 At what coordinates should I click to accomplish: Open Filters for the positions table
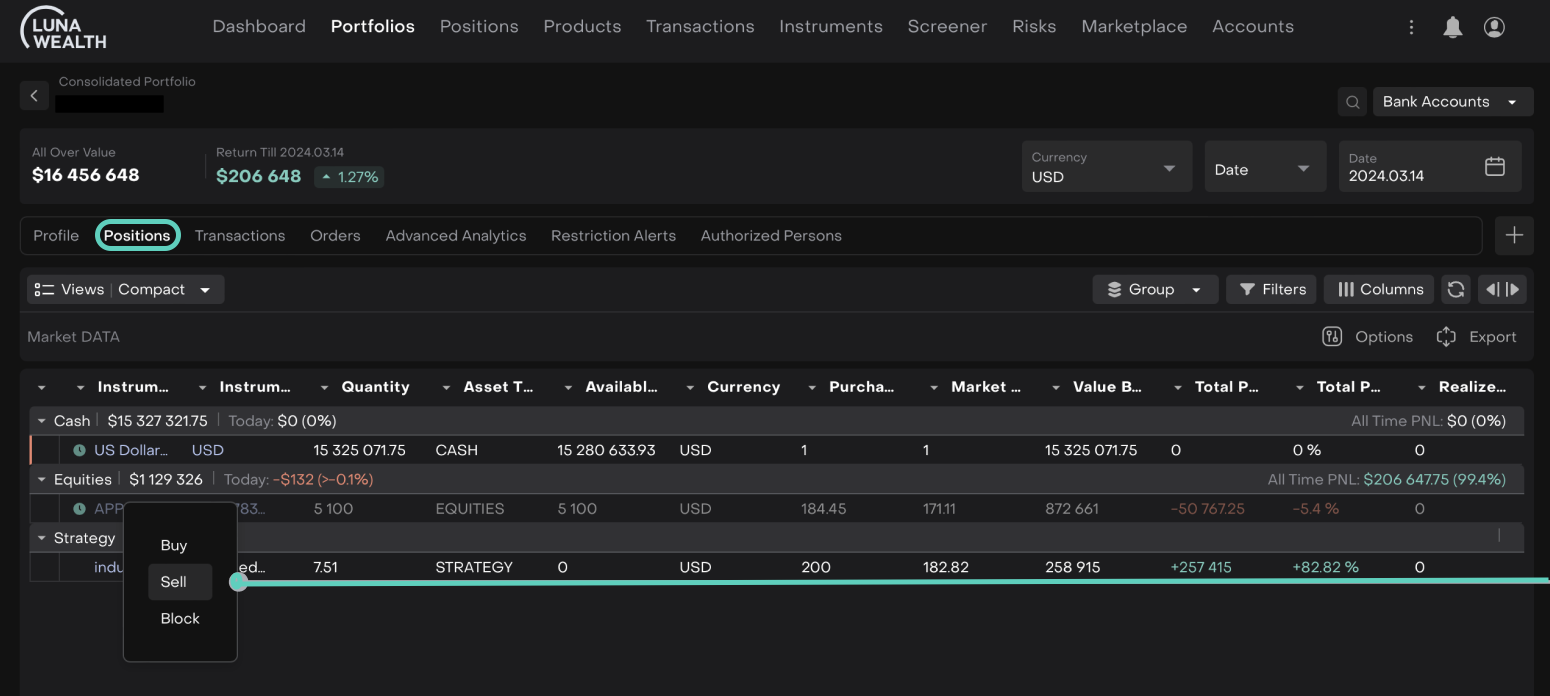(x=1272, y=289)
